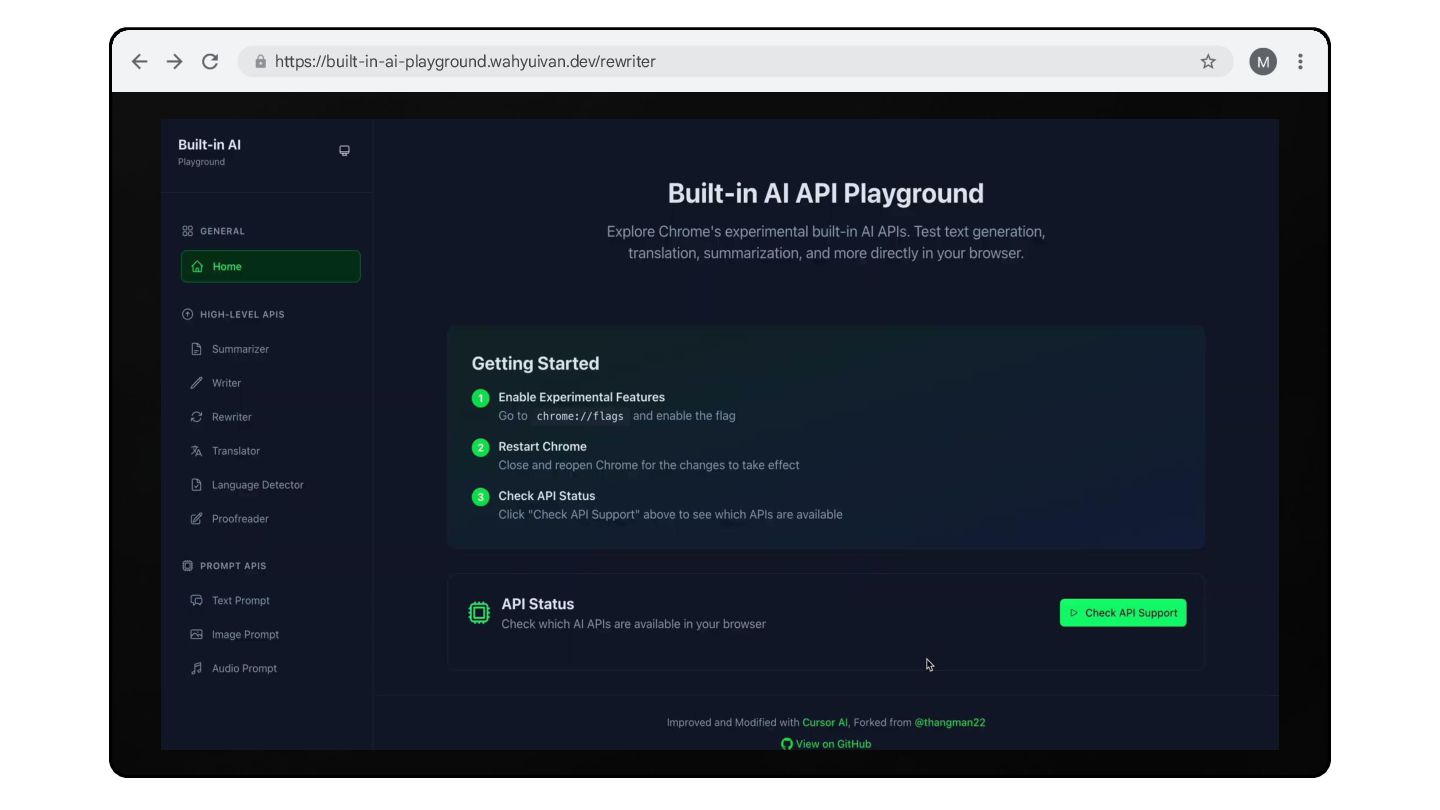This screenshot has height=810, width=1440.
Task: Click the Home house icon in sidebar
Action: (197, 267)
